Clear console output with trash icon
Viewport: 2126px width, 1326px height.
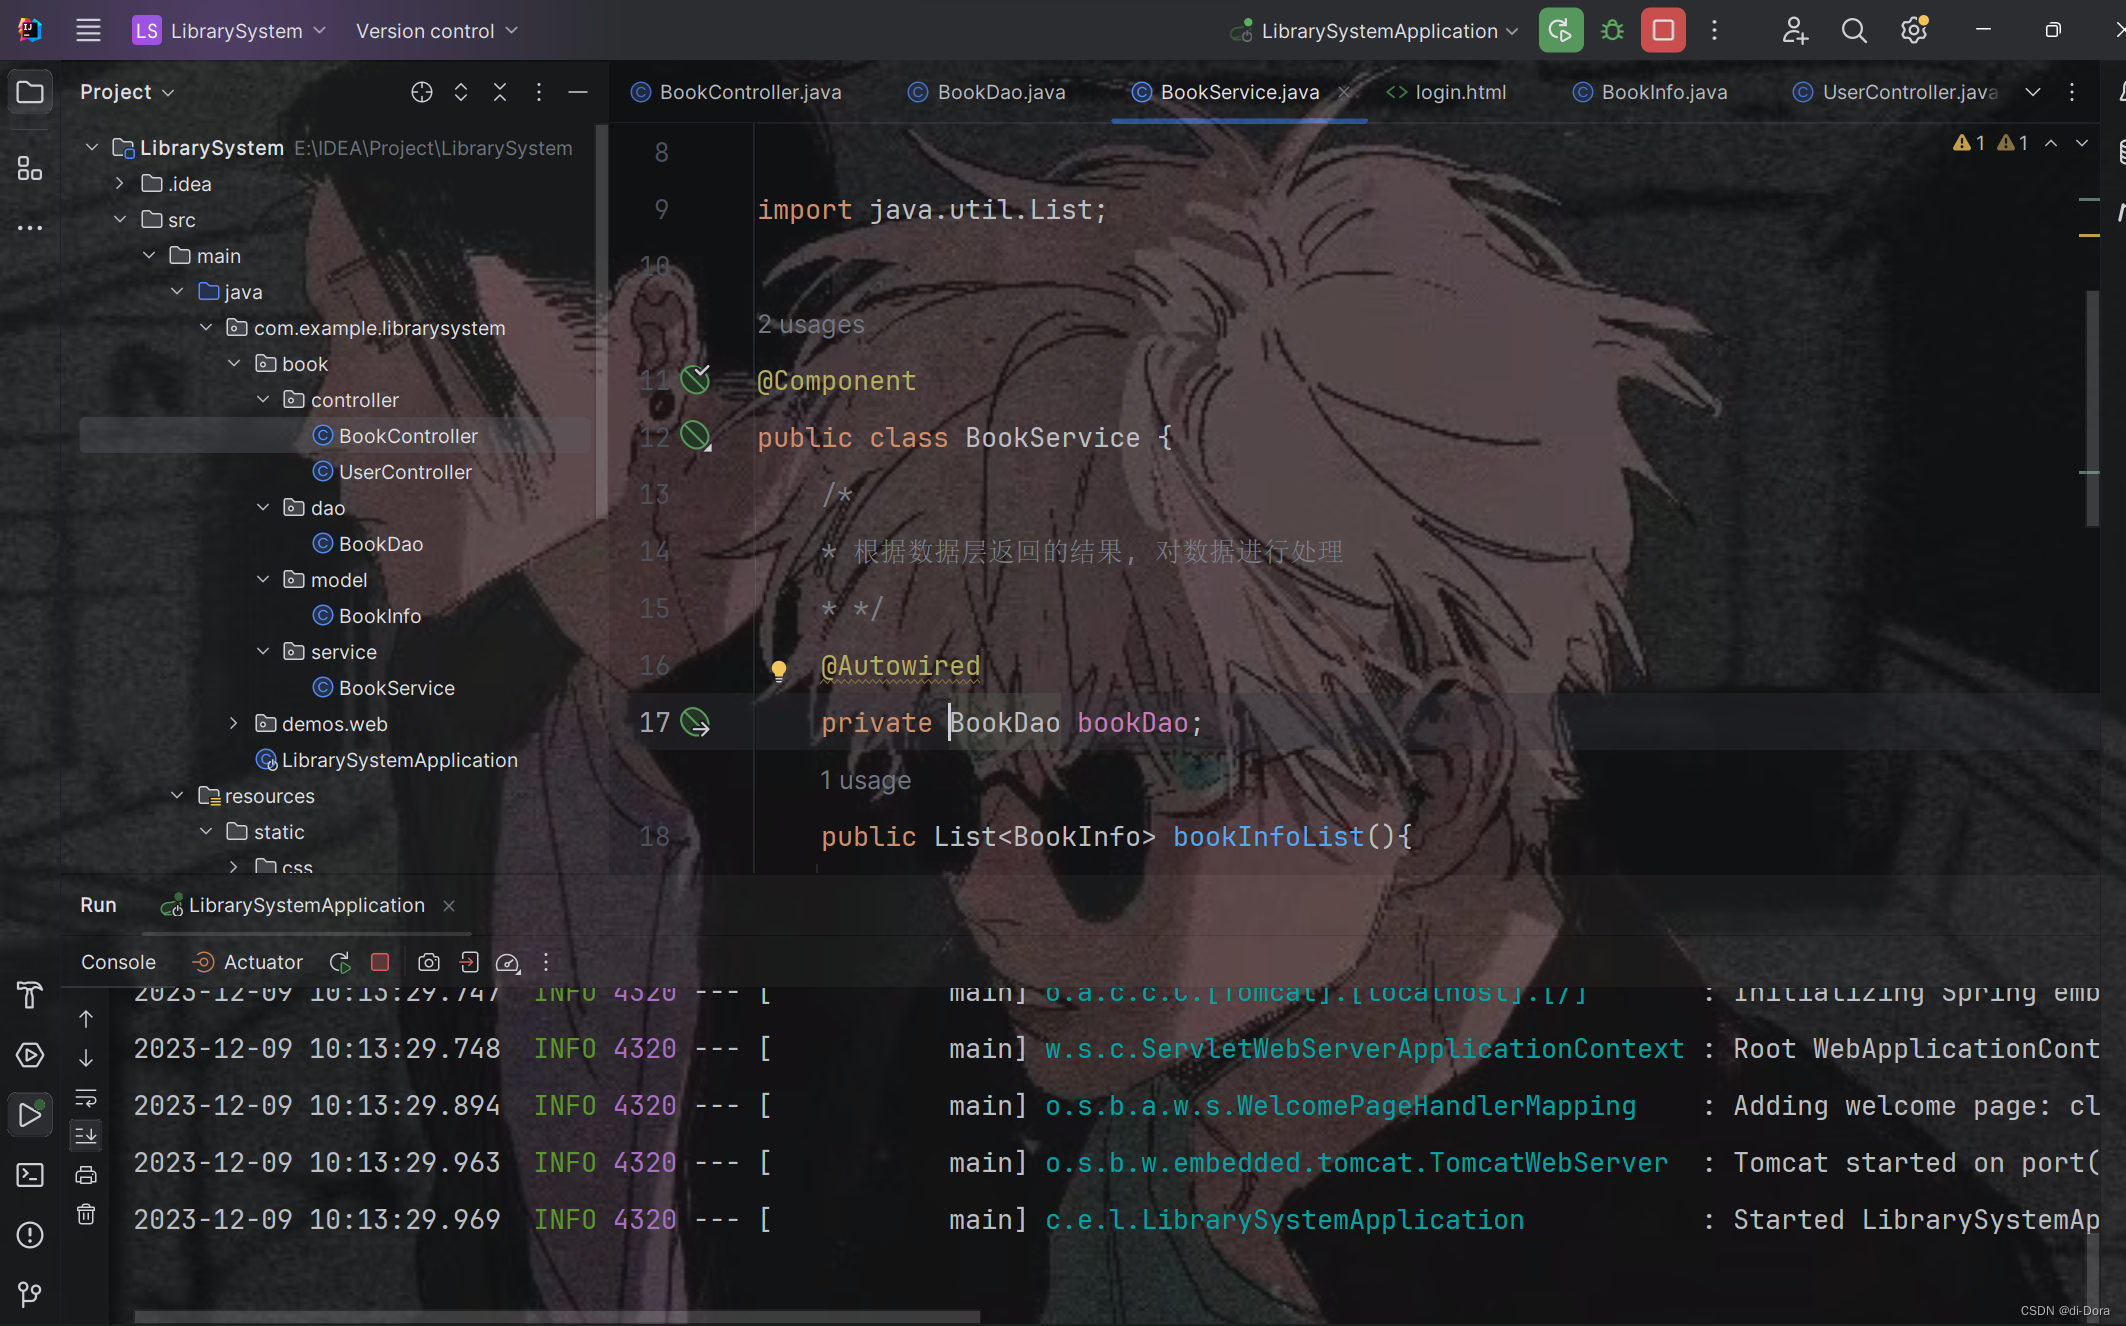coord(86,1214)
